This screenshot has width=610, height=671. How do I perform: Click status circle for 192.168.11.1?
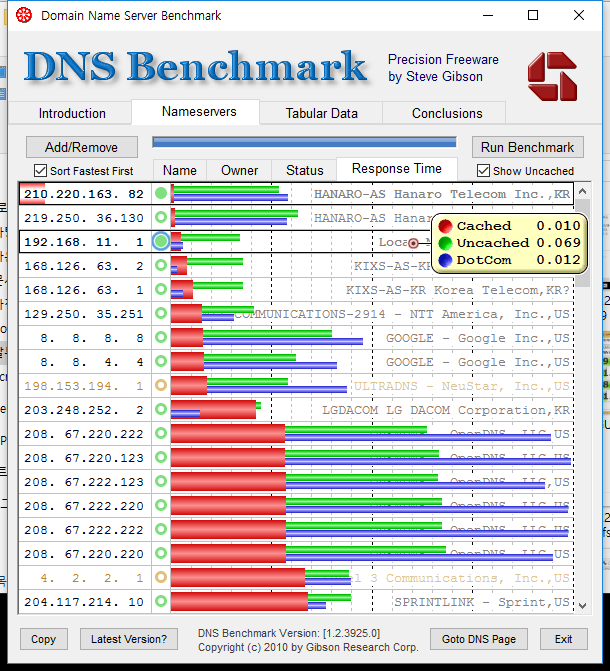pos(161,241)
